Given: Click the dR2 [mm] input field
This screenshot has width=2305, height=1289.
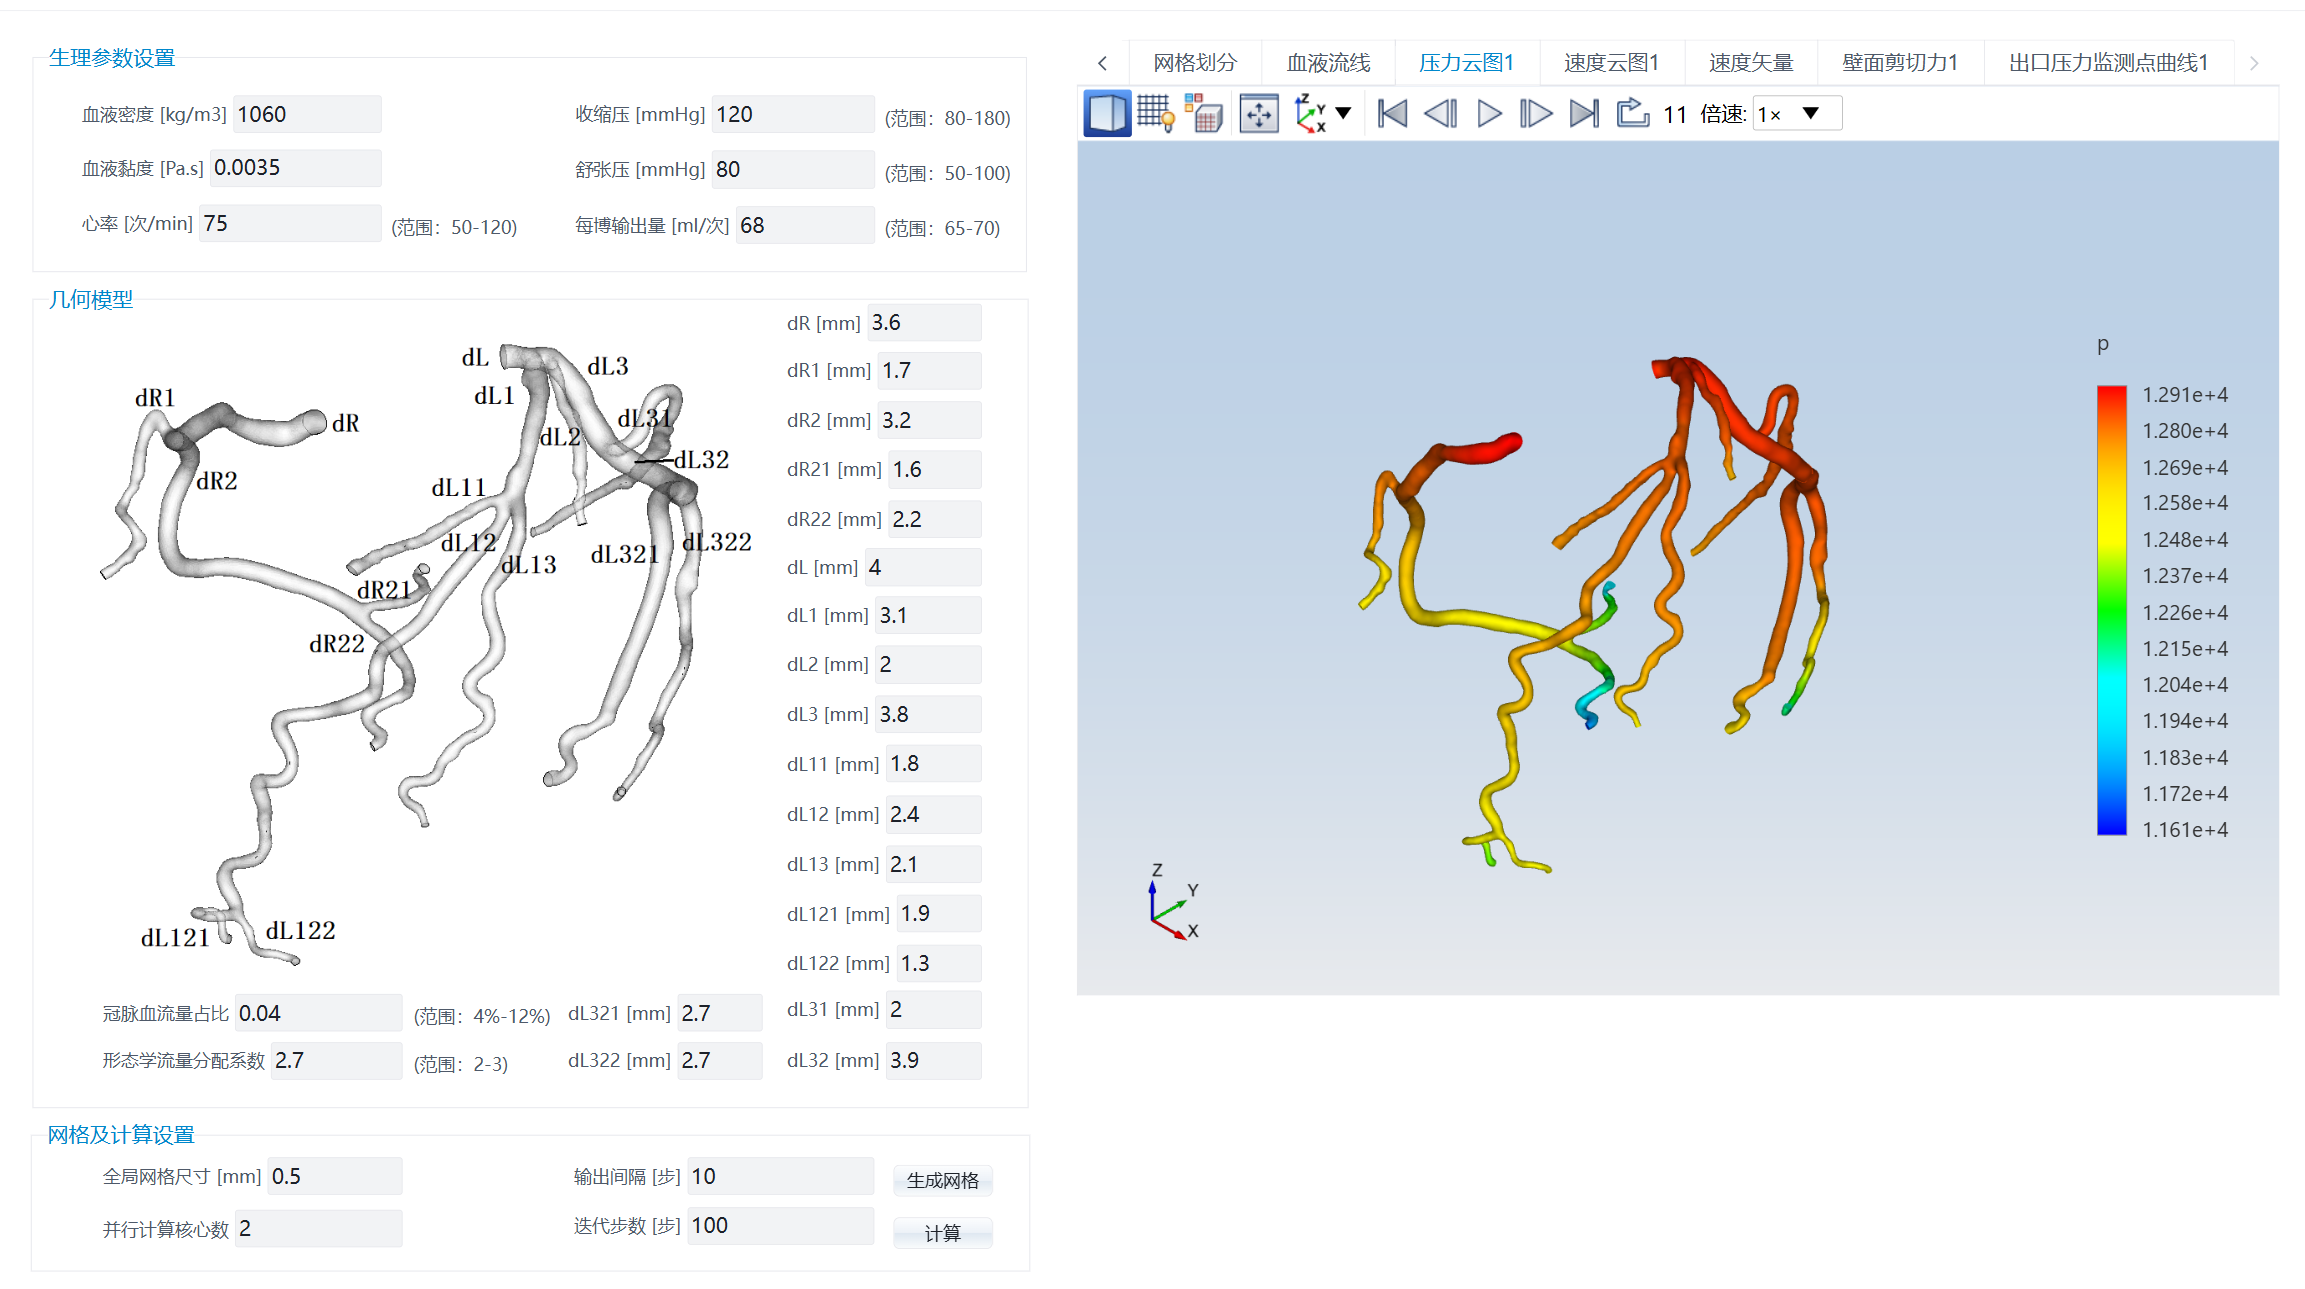Looking at the screenshot, I should coord(929,421).
